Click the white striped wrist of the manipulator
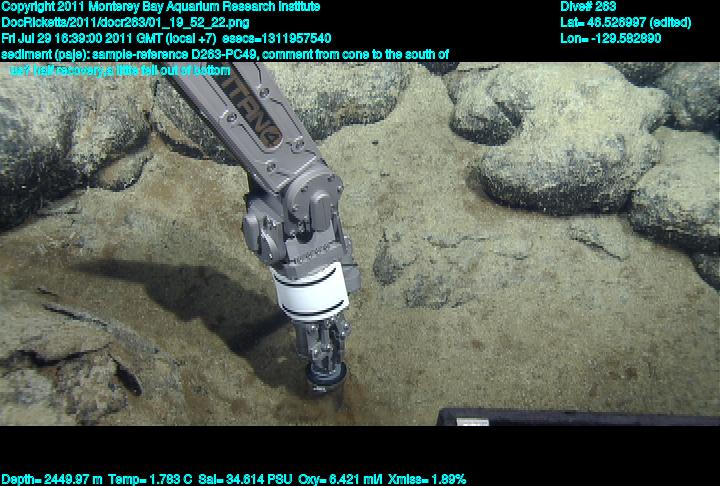720x486 pixels. [310, 291]
